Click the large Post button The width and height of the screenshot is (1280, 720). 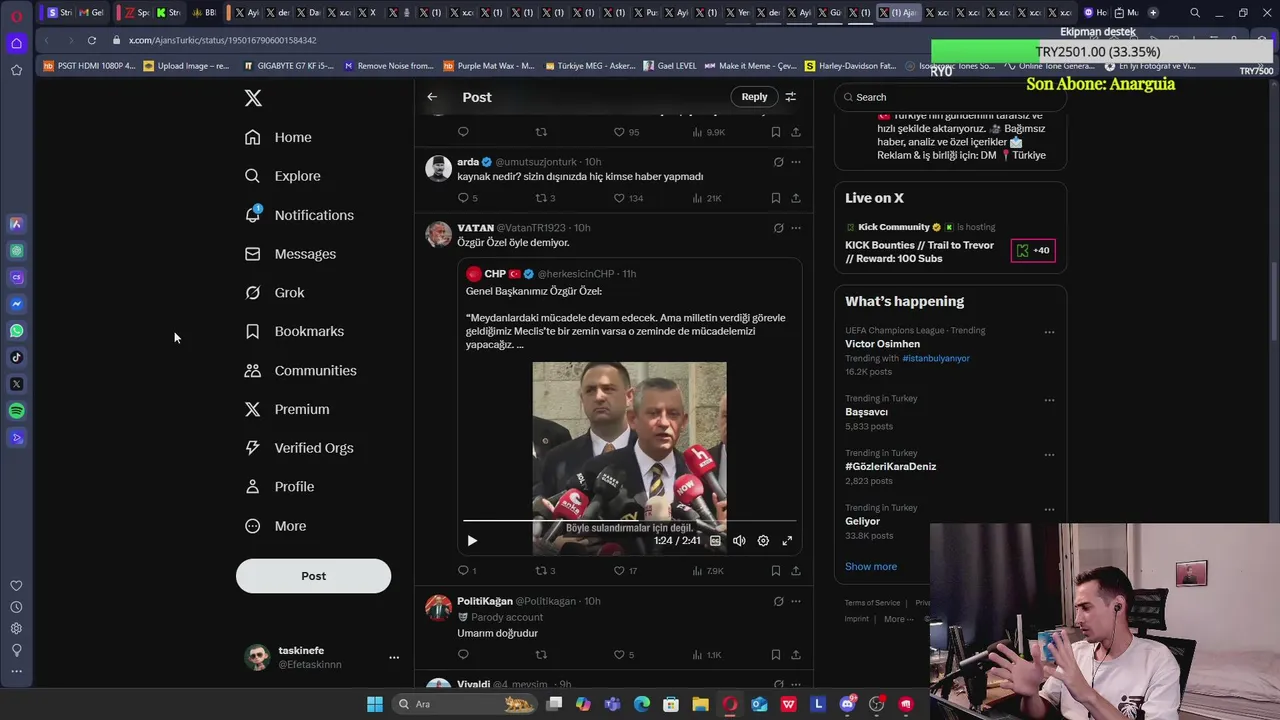pyautogui.click(x=313, y=576)
